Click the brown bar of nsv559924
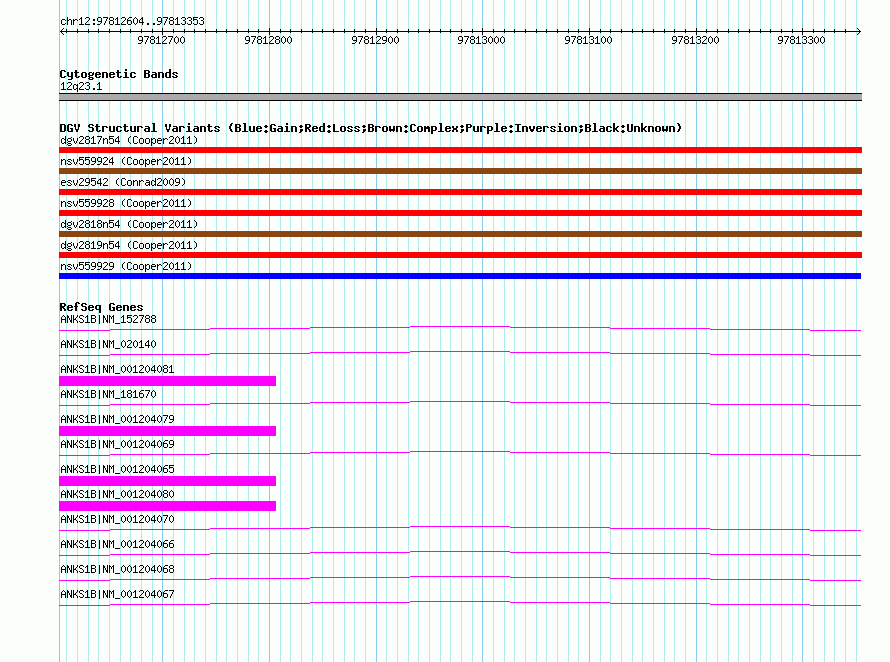Screen dimensions: 890x662 click(x=460, y=171)
